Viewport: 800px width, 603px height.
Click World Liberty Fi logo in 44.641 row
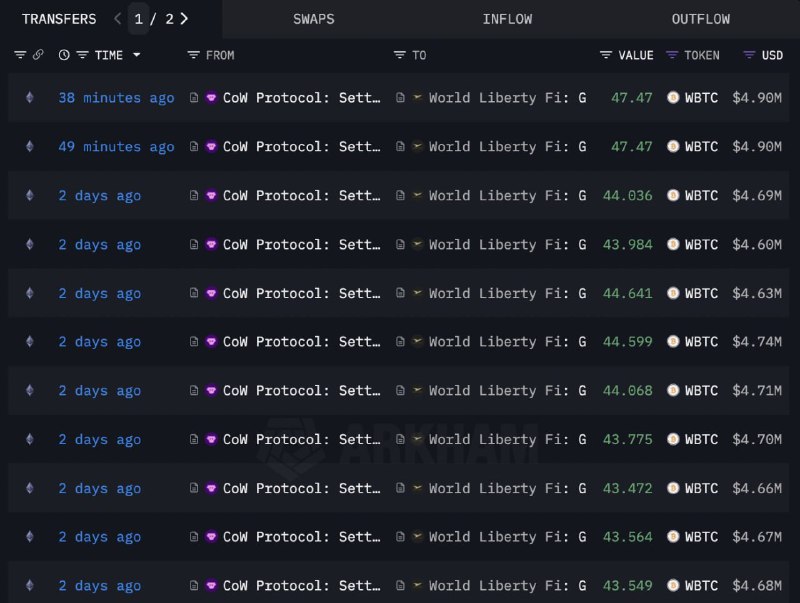click(417, 293)
